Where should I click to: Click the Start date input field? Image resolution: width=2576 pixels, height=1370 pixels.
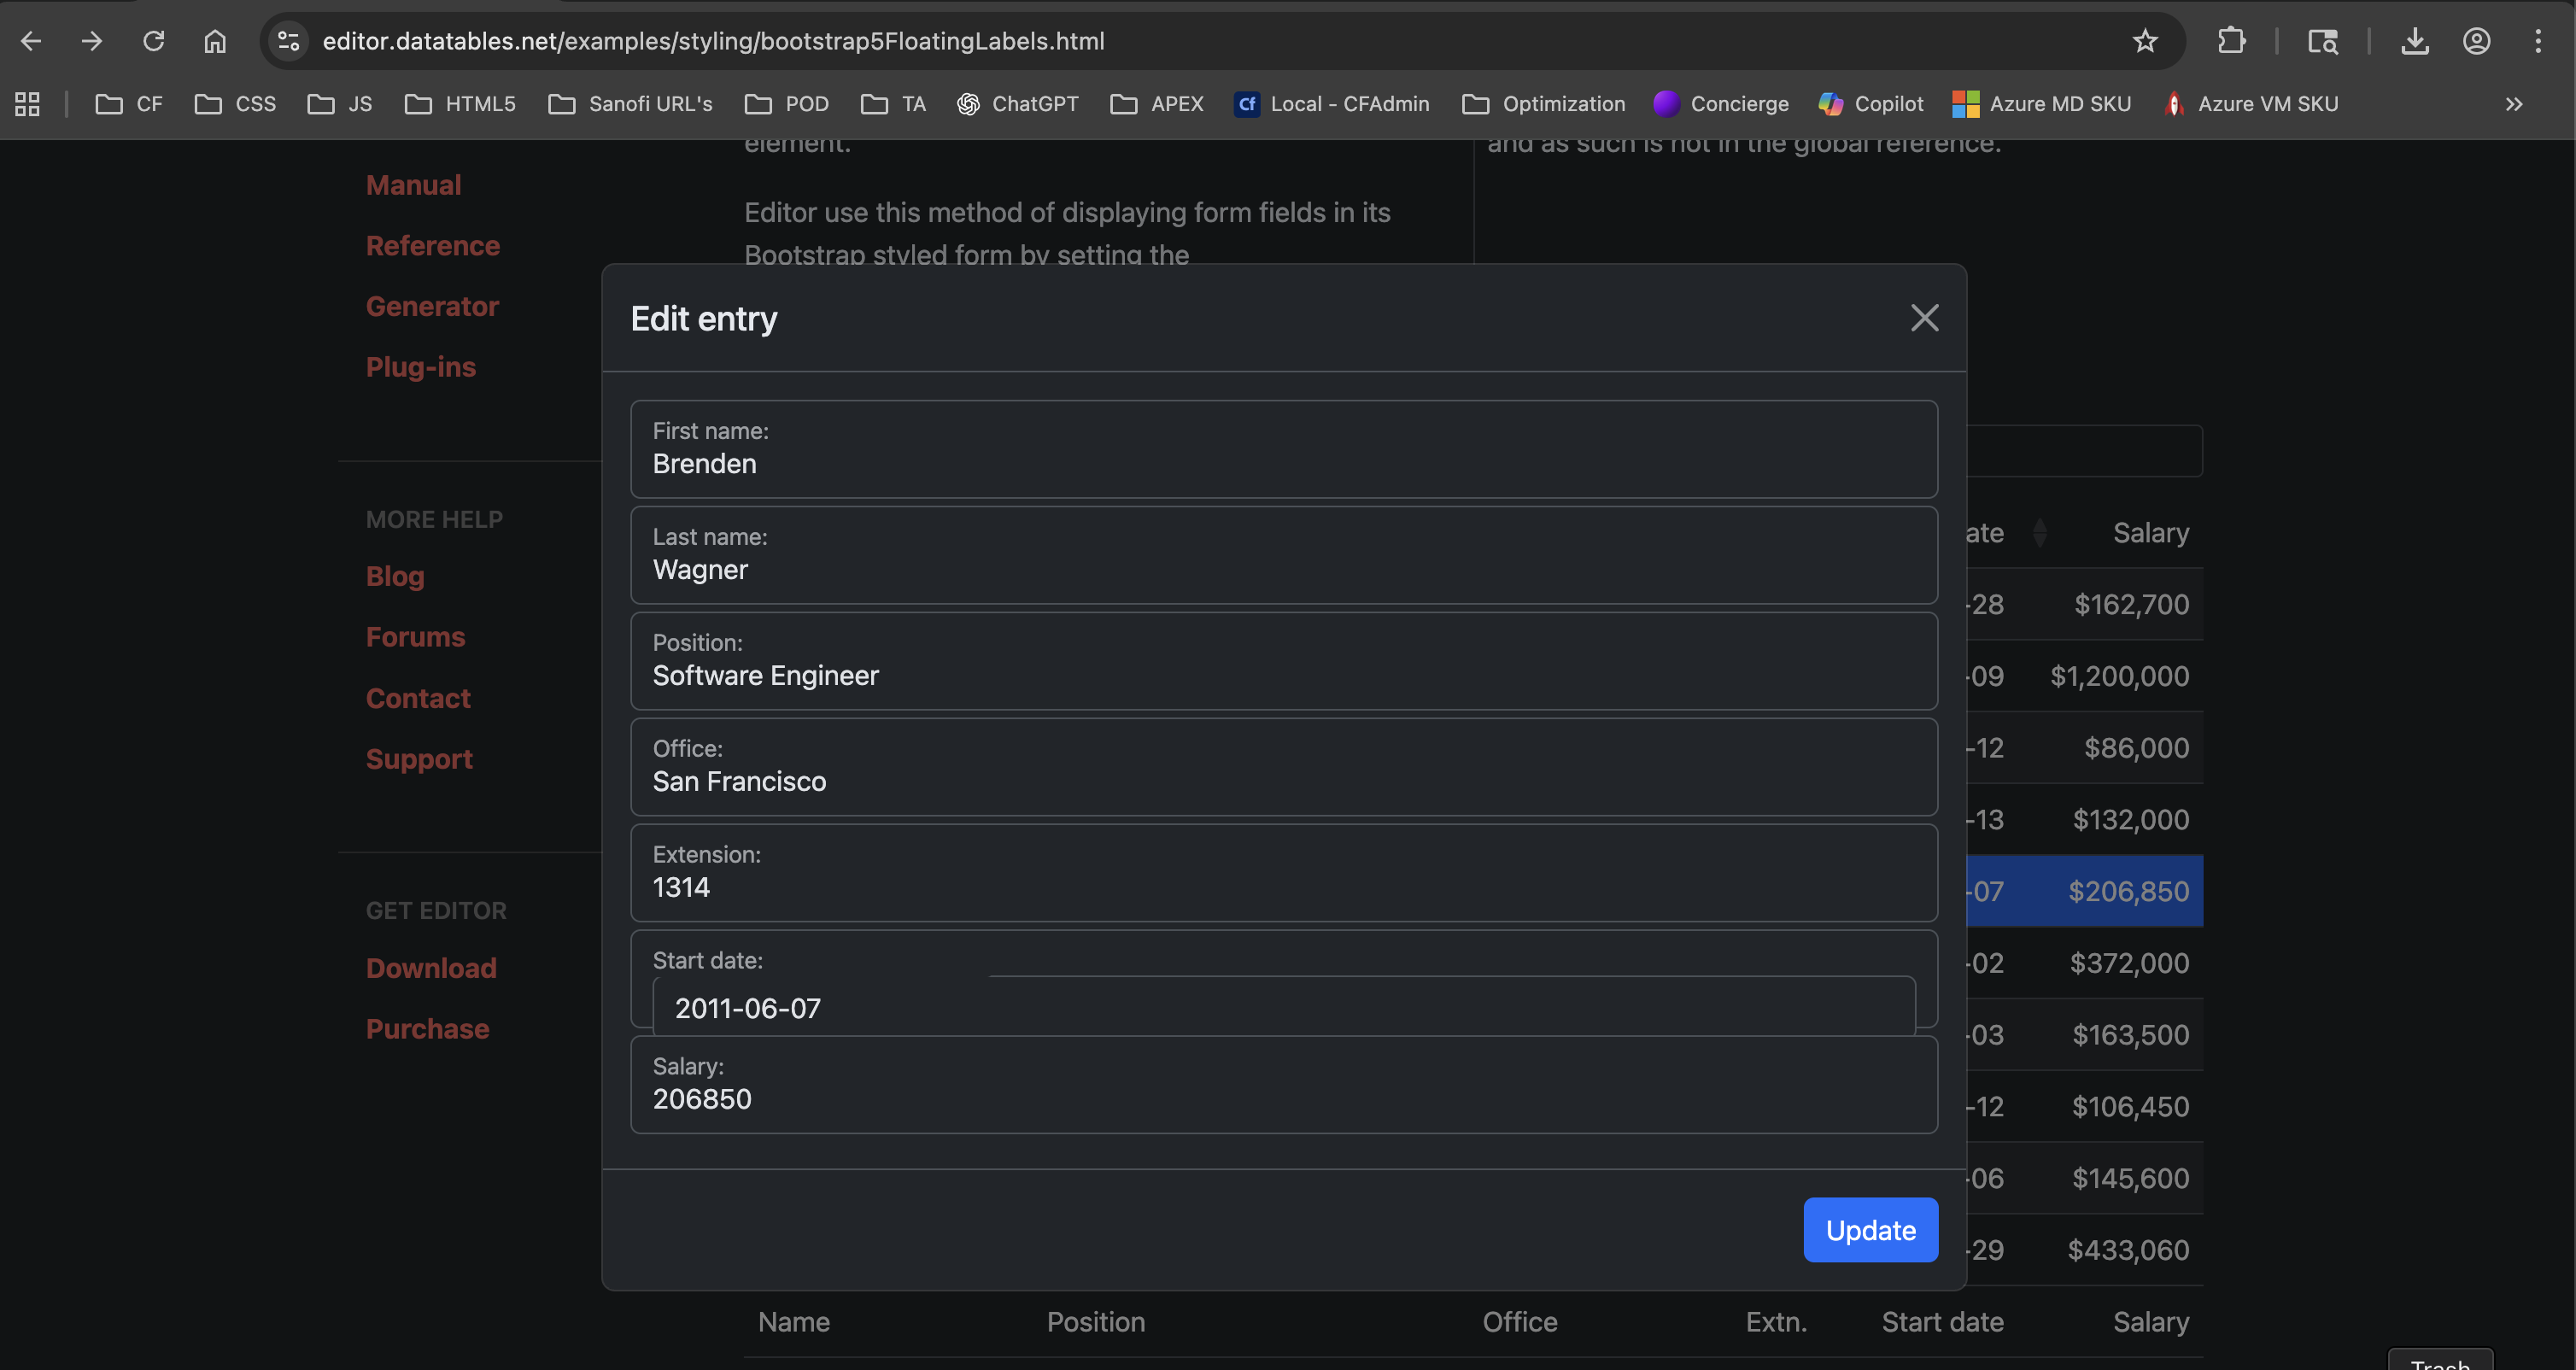pos(1283,1008)
